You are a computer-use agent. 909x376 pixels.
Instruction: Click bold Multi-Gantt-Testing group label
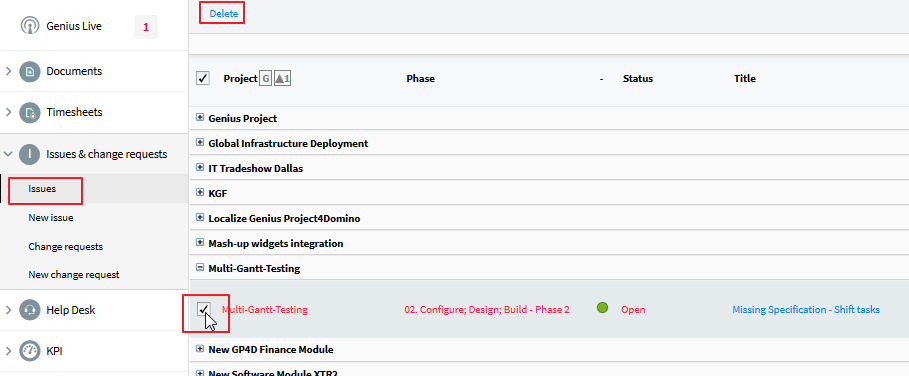click(254, 268)
